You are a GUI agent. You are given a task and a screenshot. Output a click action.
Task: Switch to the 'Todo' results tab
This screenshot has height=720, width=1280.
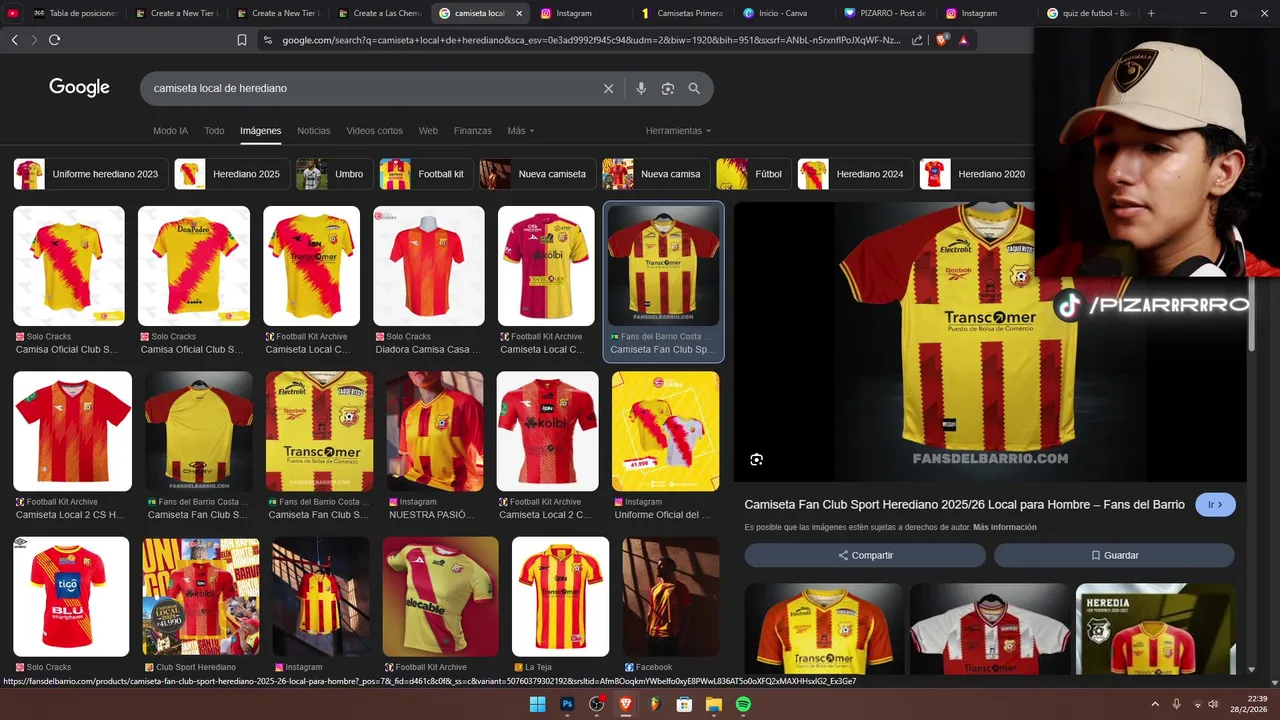[x=214, y=131]
